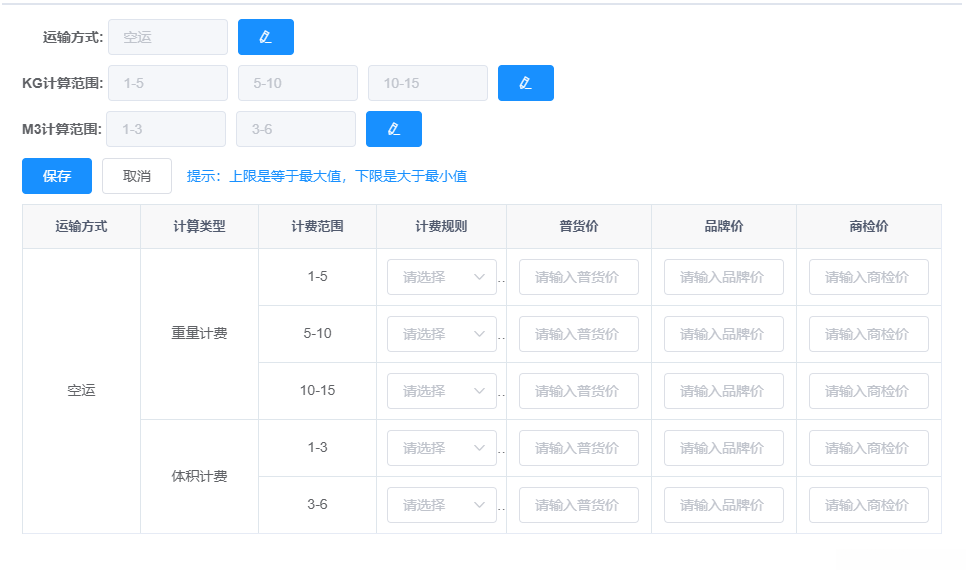Select the 1-5 KG range input box
This screenshot has height=579, width=977.
[x=167, y=83]
